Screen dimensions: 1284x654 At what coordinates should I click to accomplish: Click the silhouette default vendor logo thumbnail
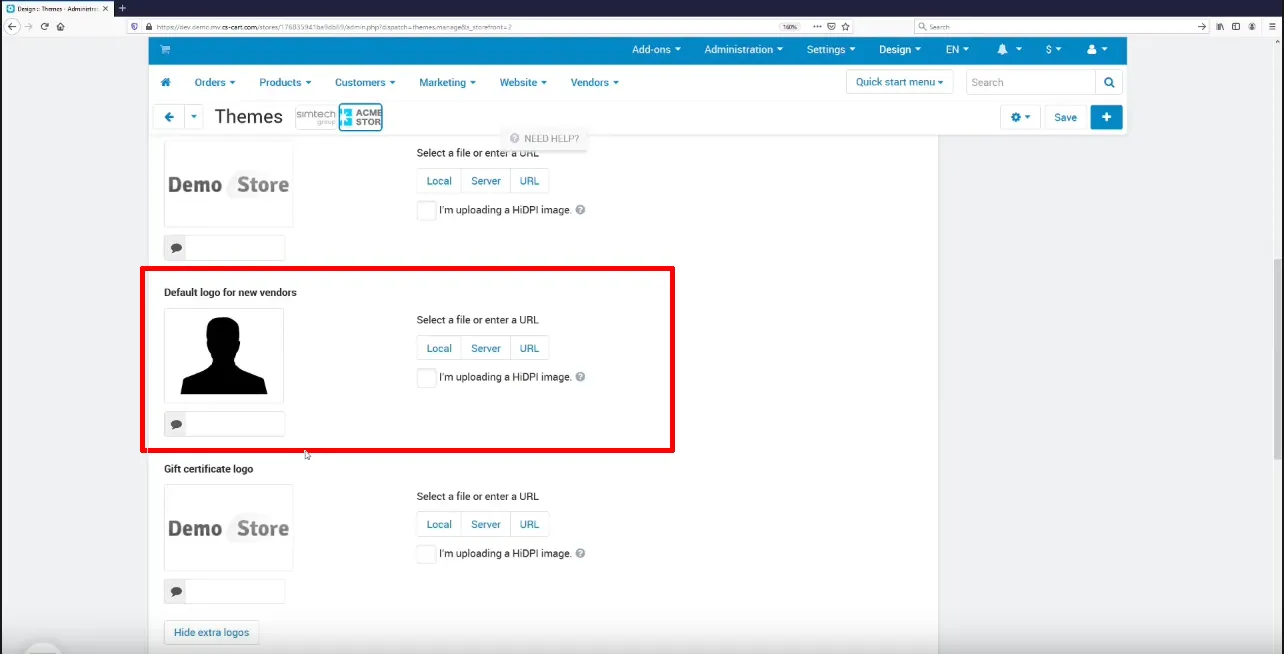(224, 356)
